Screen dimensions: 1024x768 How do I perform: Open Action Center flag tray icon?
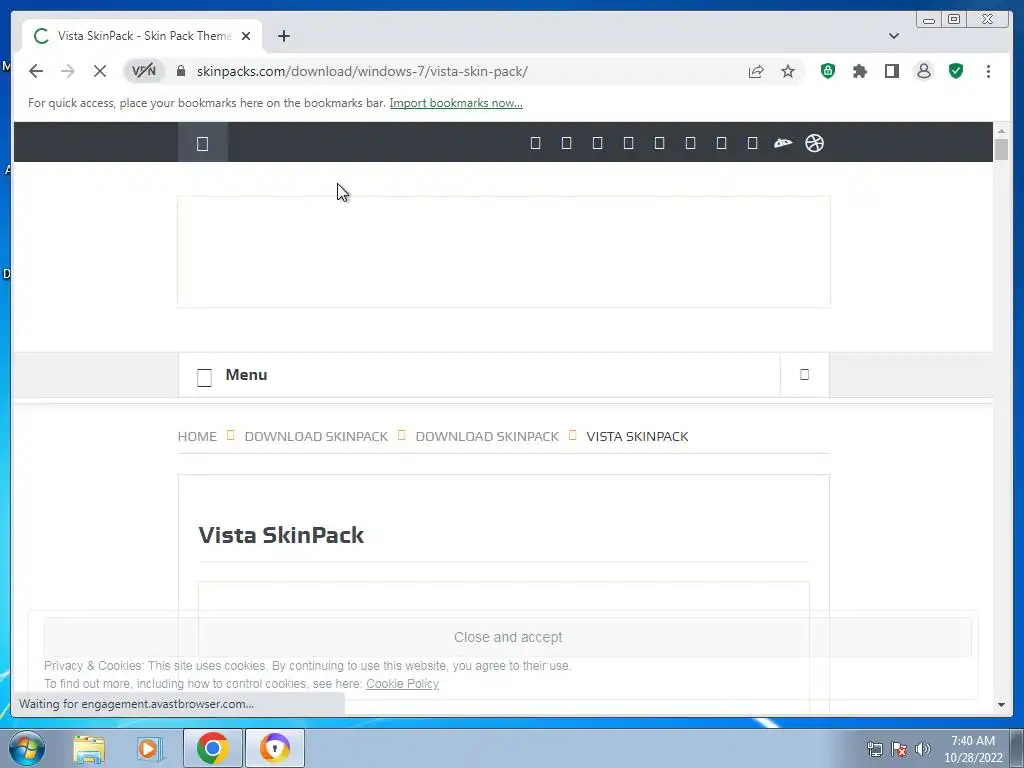[899, 749]
